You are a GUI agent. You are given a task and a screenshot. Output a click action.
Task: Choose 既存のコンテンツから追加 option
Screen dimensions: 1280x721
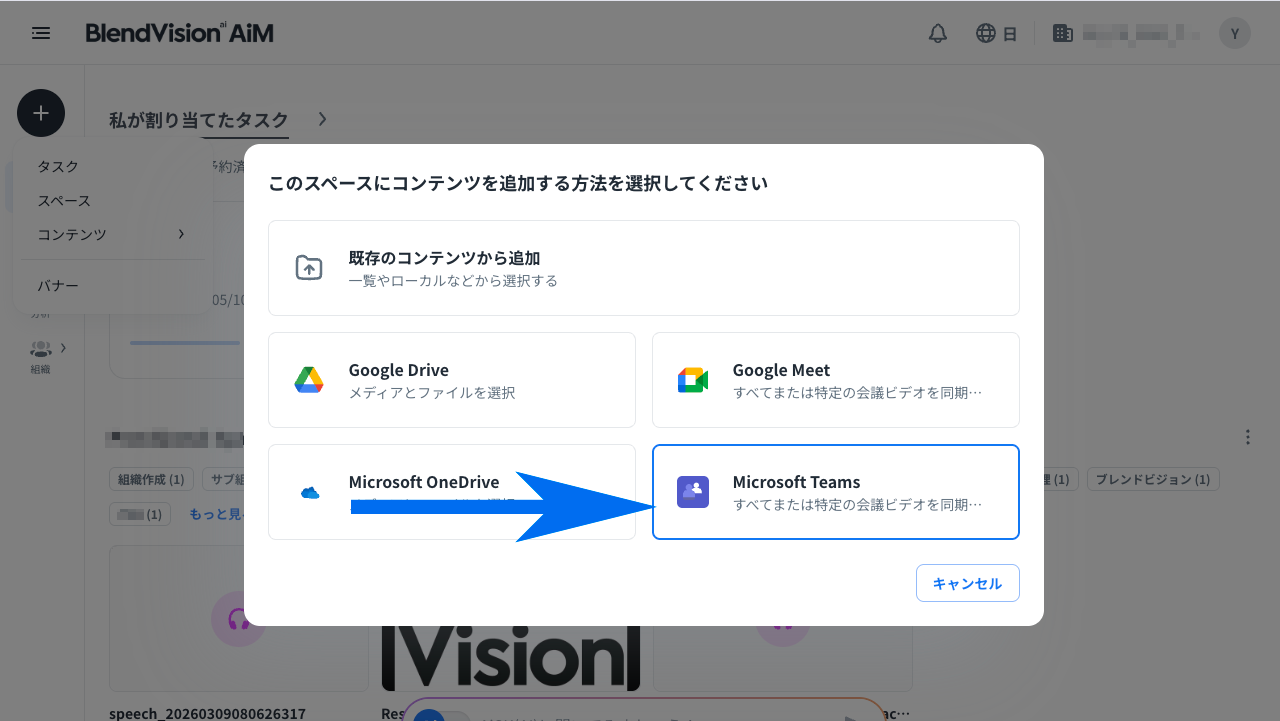pos(644,268)
